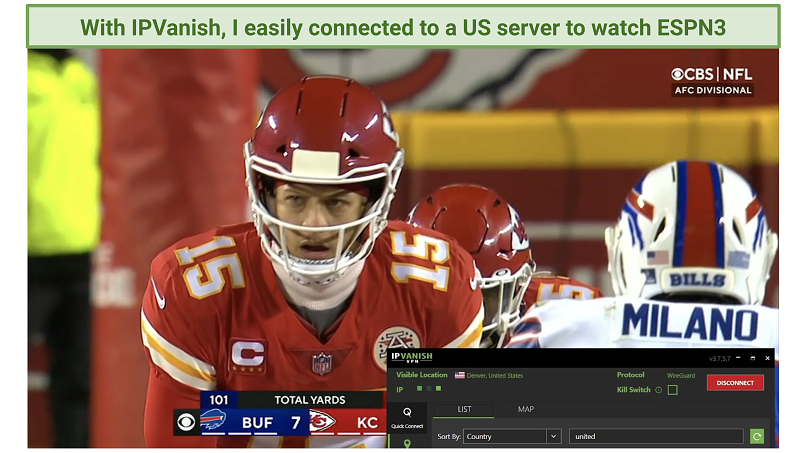Image resolution: width=806 pixels, height=453 pixels.
Task: Select the KC team label on scoreboard
Action: coord(368,423)
